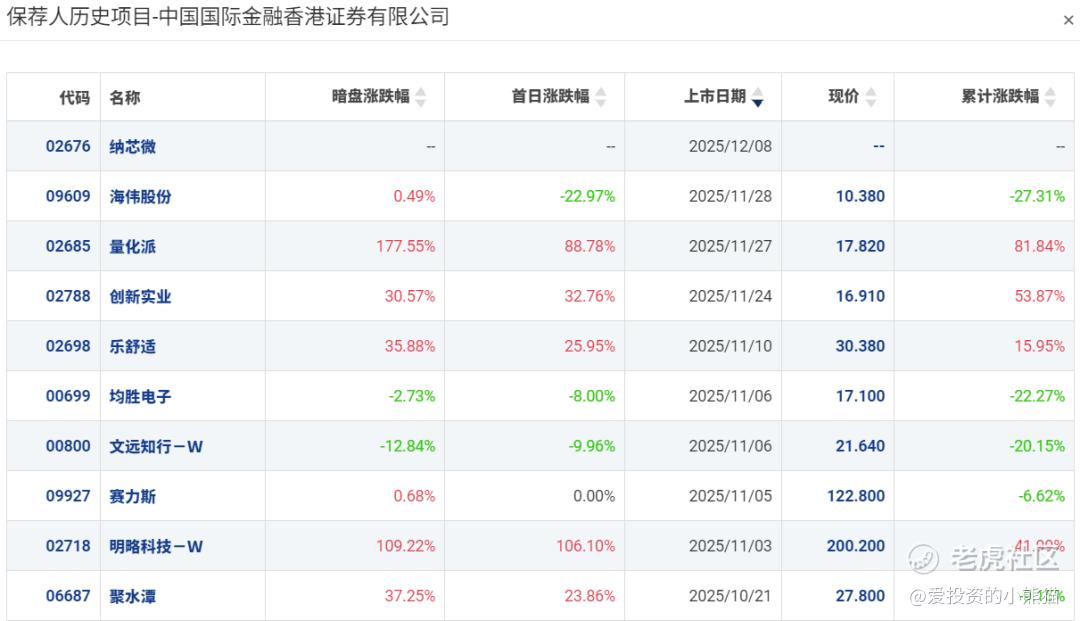
Task: Select 赛力斯 cumulative change -6.62%
Action: 1041,496
